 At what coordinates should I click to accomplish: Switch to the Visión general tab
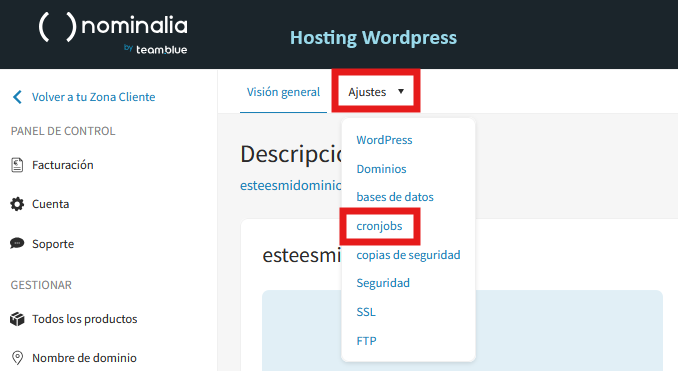(x=283, y=92)
